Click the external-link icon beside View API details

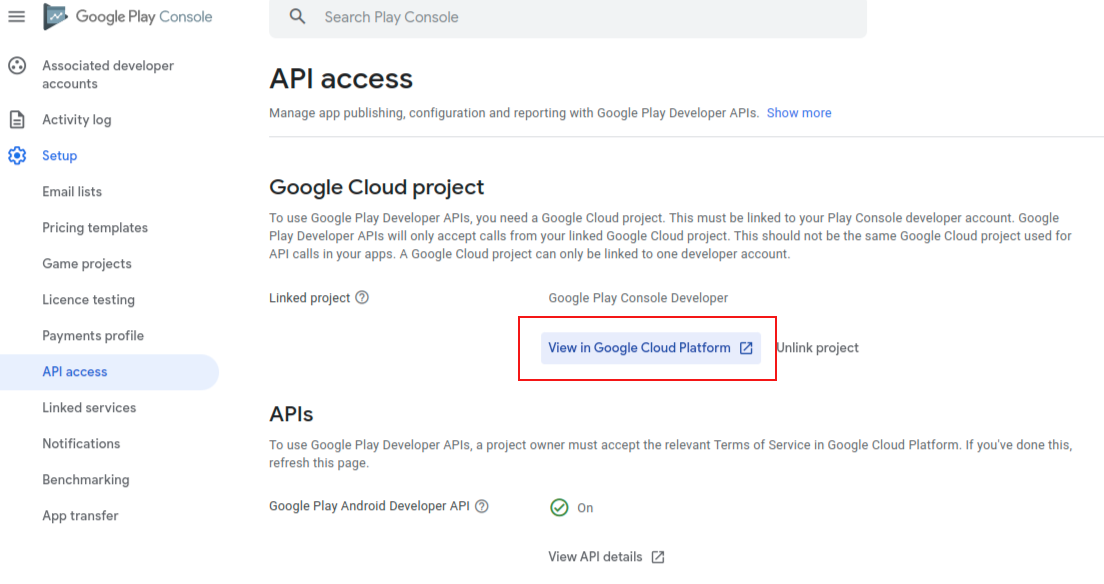coord(658,557)
